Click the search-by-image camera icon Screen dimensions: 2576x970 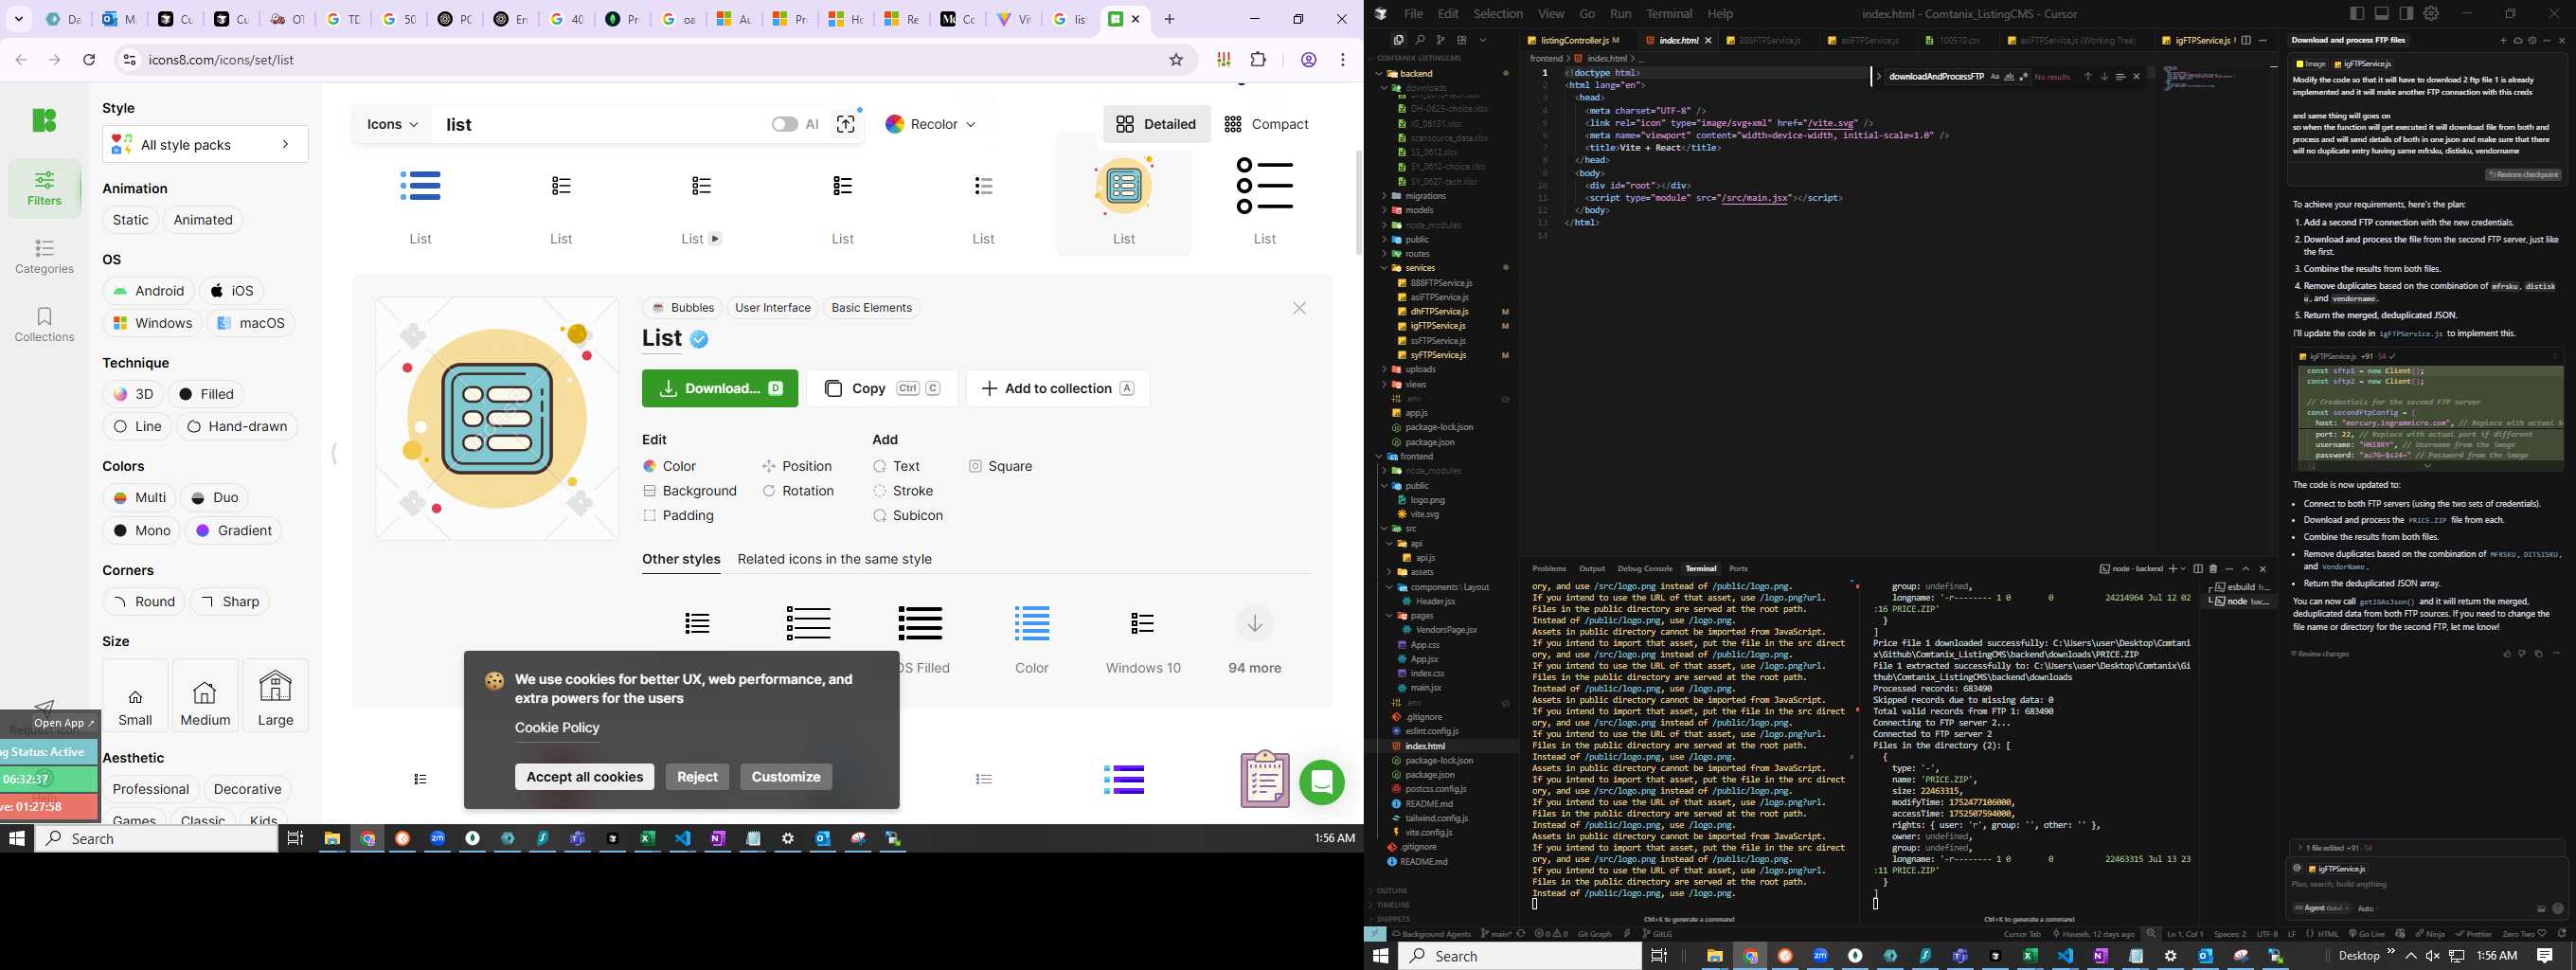[x=846, y=124]
